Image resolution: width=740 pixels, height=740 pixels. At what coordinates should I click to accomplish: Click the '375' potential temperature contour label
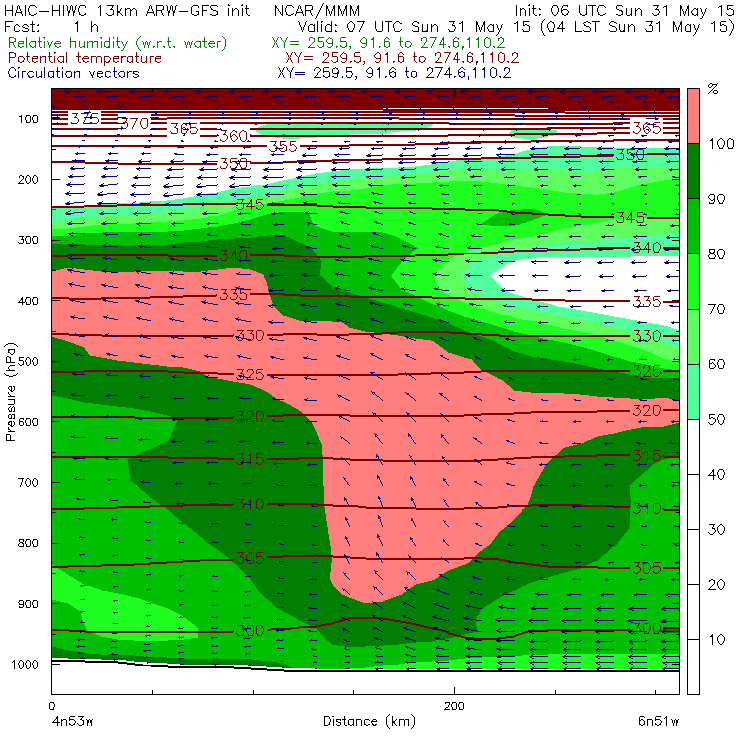[85, 118]
